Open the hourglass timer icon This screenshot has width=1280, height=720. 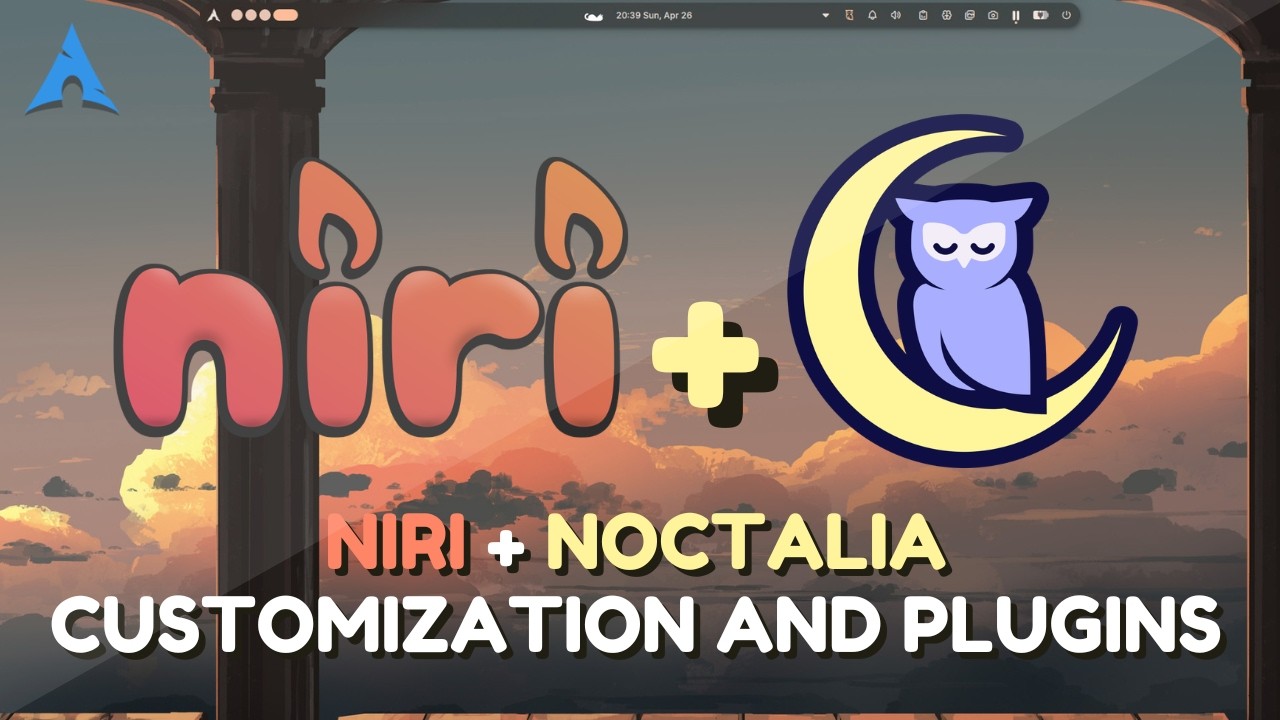click(849, 15)
